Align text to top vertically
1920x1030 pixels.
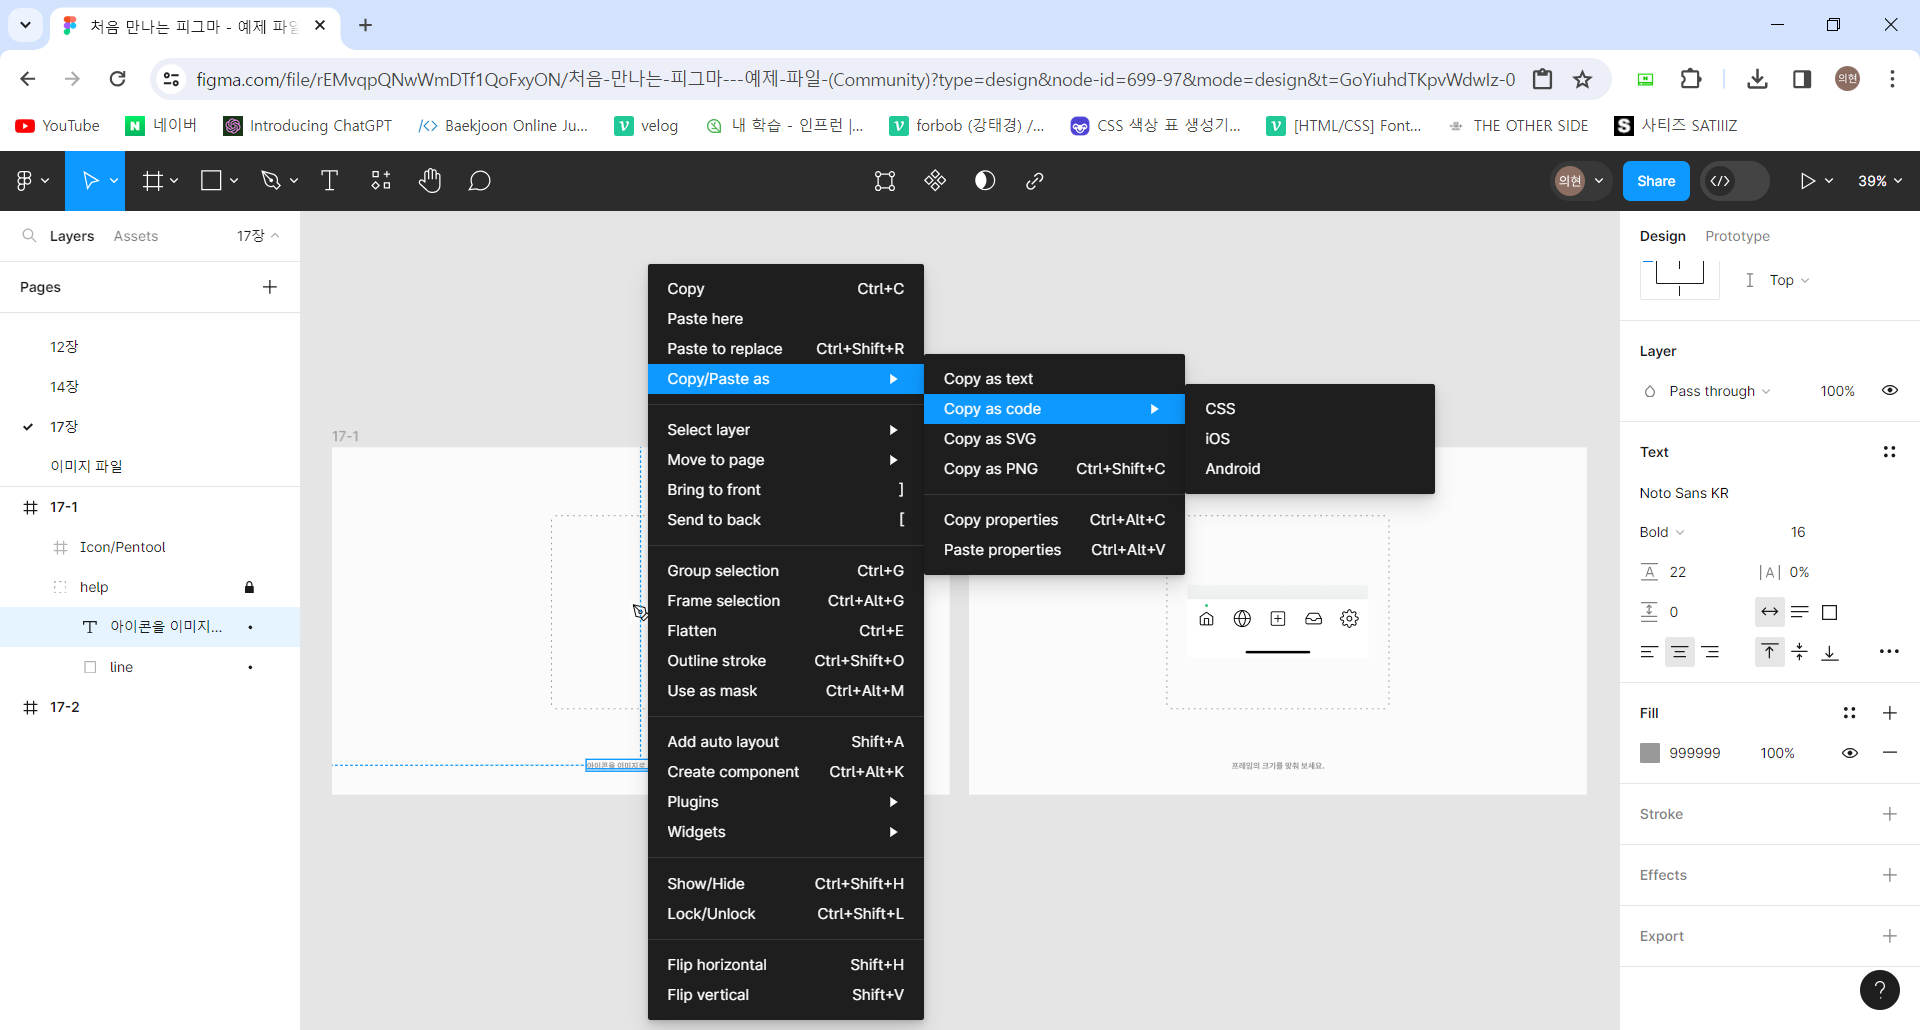[x=1769, y=652]
